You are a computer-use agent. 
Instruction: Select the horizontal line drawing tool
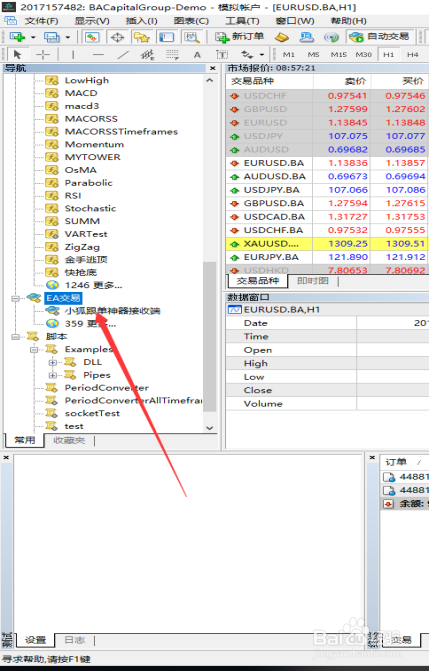pos(98,54)
